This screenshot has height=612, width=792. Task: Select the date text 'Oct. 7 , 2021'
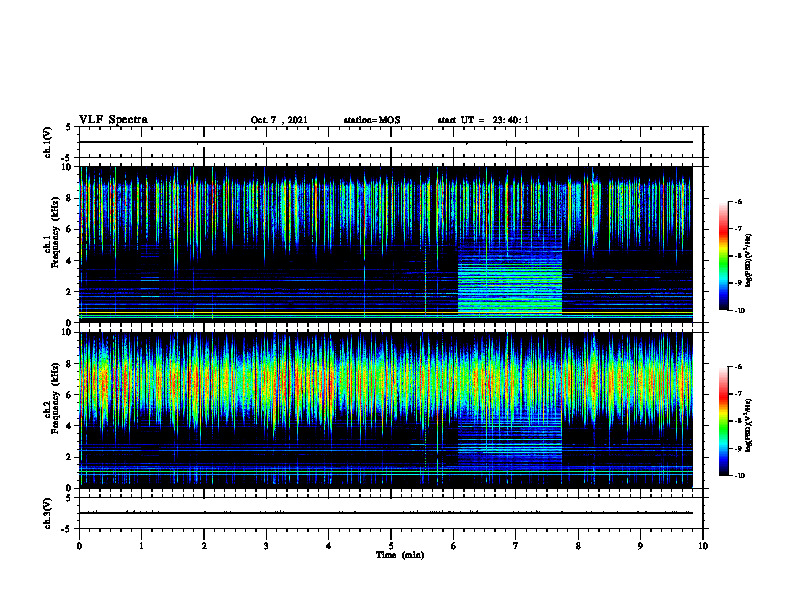tap(279, 120)
